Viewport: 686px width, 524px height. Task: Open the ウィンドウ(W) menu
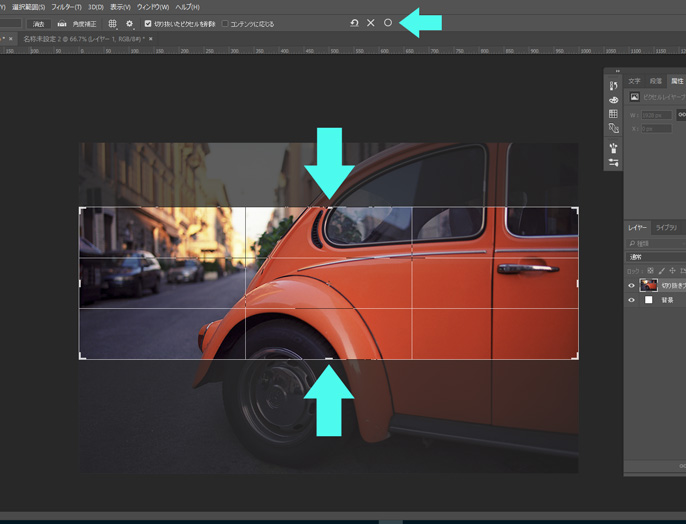pyautogui.click(x=153, y=7)
